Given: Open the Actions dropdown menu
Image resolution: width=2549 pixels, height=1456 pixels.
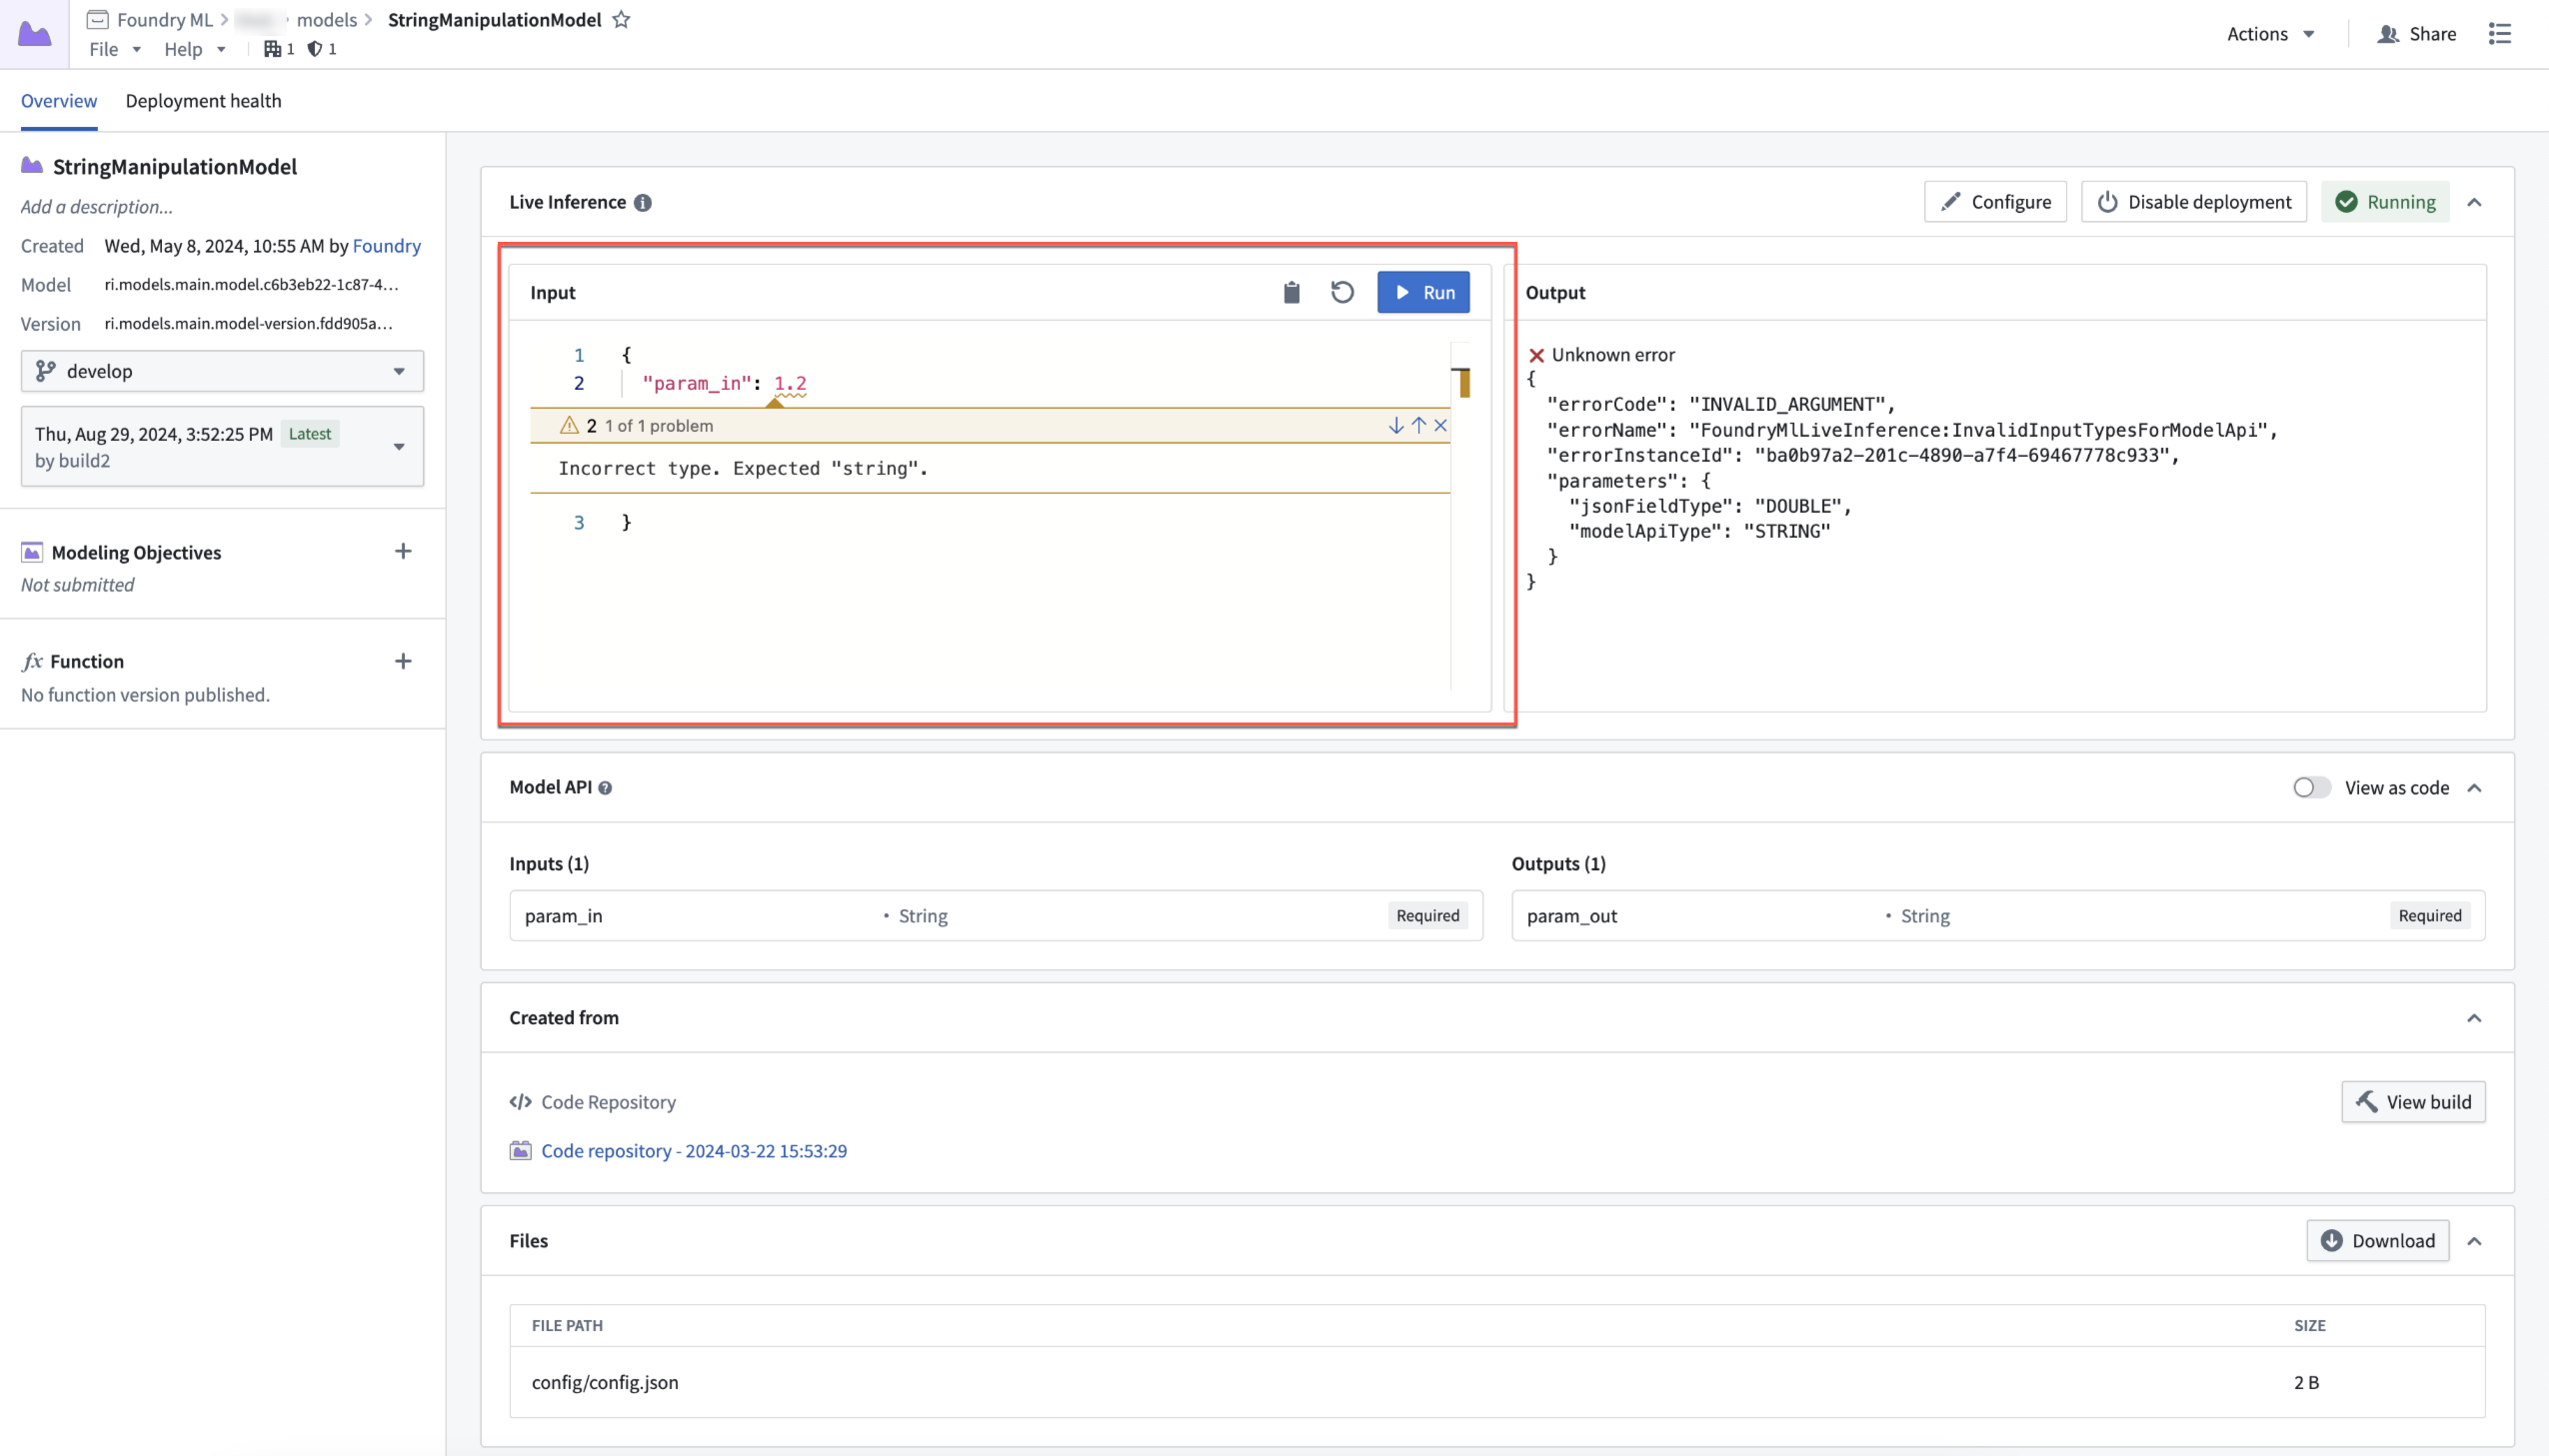Looking at the screenshot, I should pos(2270,34).
